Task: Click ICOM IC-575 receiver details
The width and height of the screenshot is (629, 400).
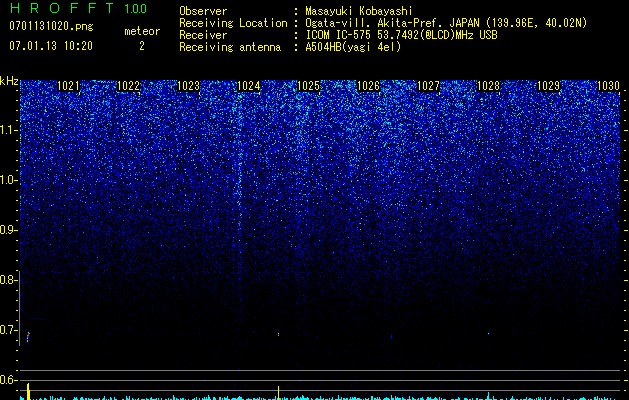Action: point(401,35)
